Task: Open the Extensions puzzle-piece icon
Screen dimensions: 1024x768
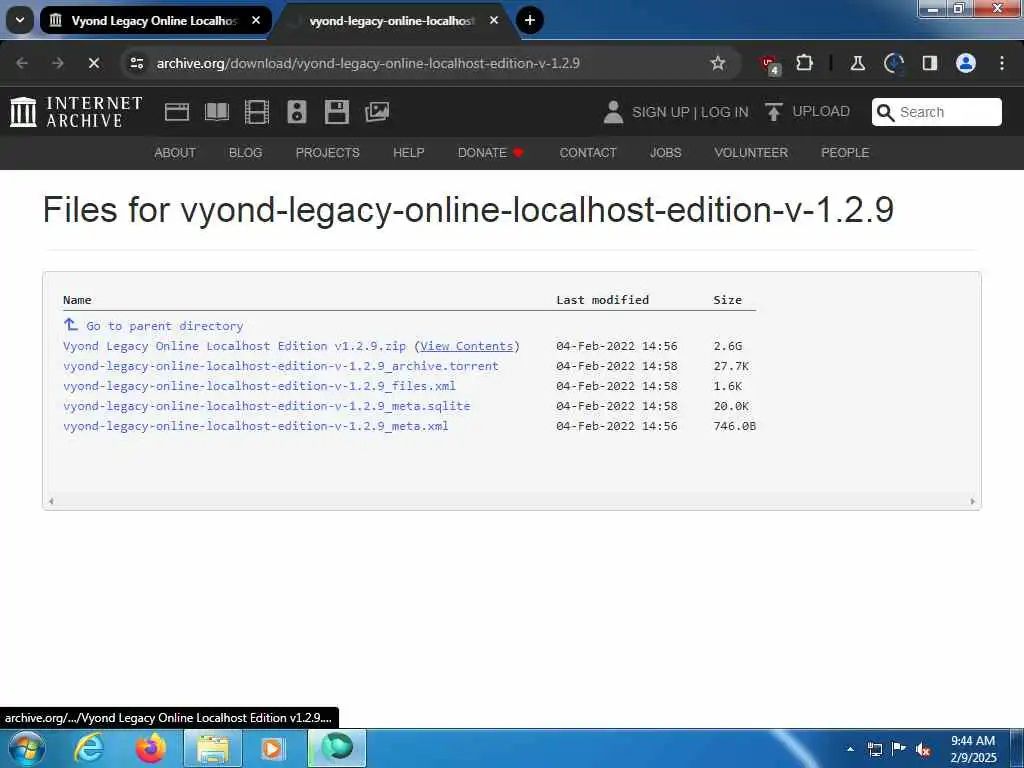Action: tap(805, 63)
